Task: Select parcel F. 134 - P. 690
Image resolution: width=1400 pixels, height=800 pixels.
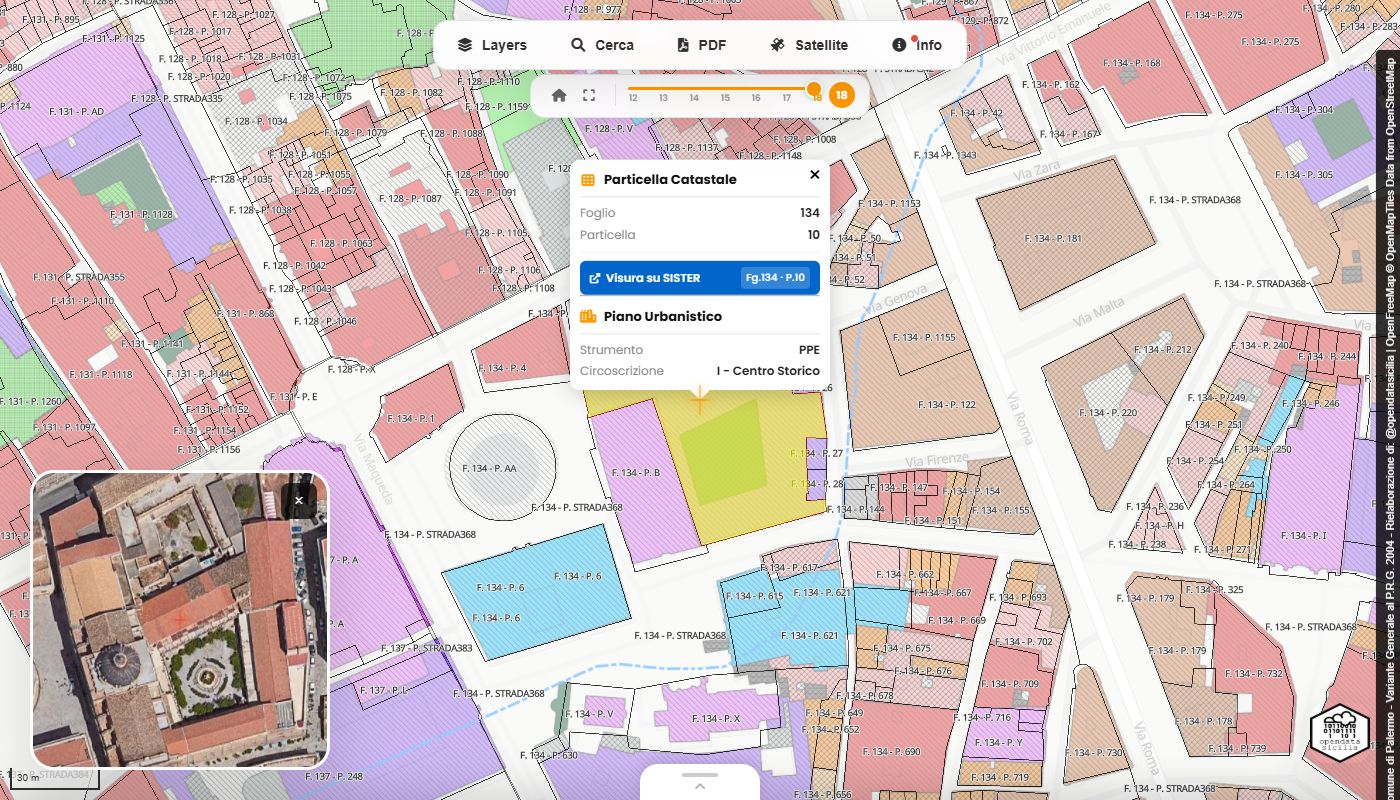Action: click(892, 752)
